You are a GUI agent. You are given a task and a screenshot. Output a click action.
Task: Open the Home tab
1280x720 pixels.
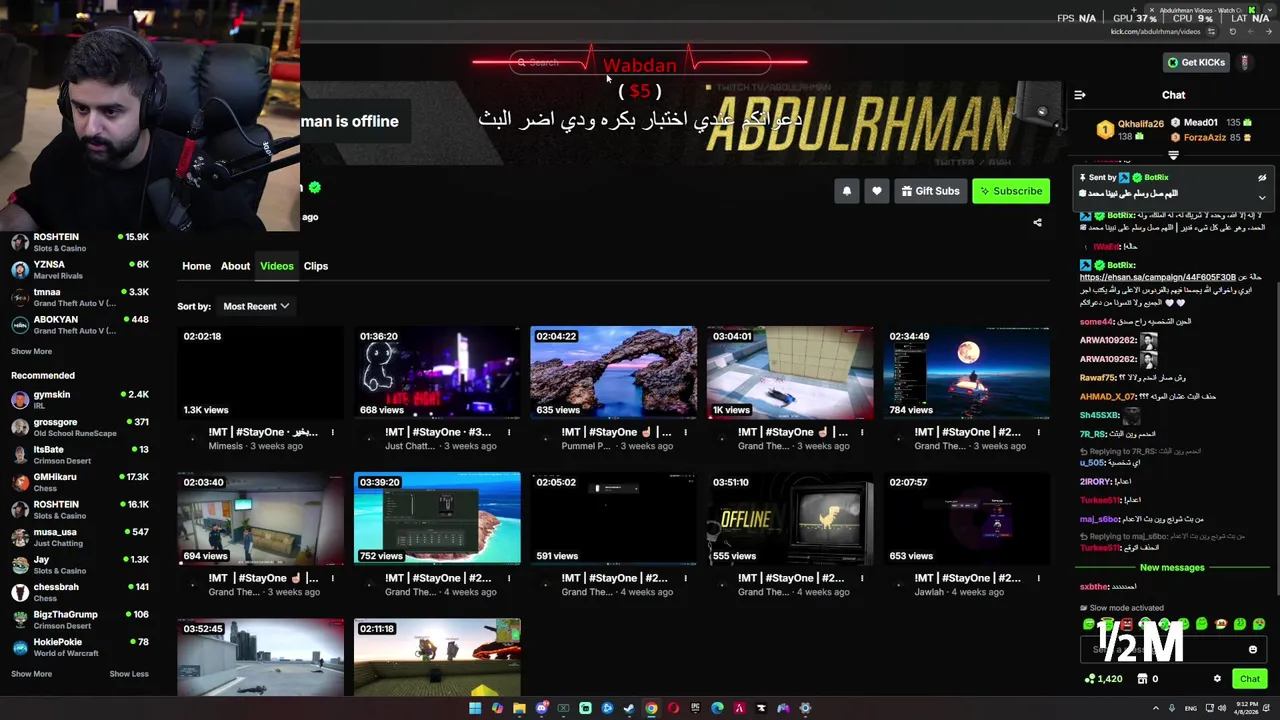tap(196, 266)
